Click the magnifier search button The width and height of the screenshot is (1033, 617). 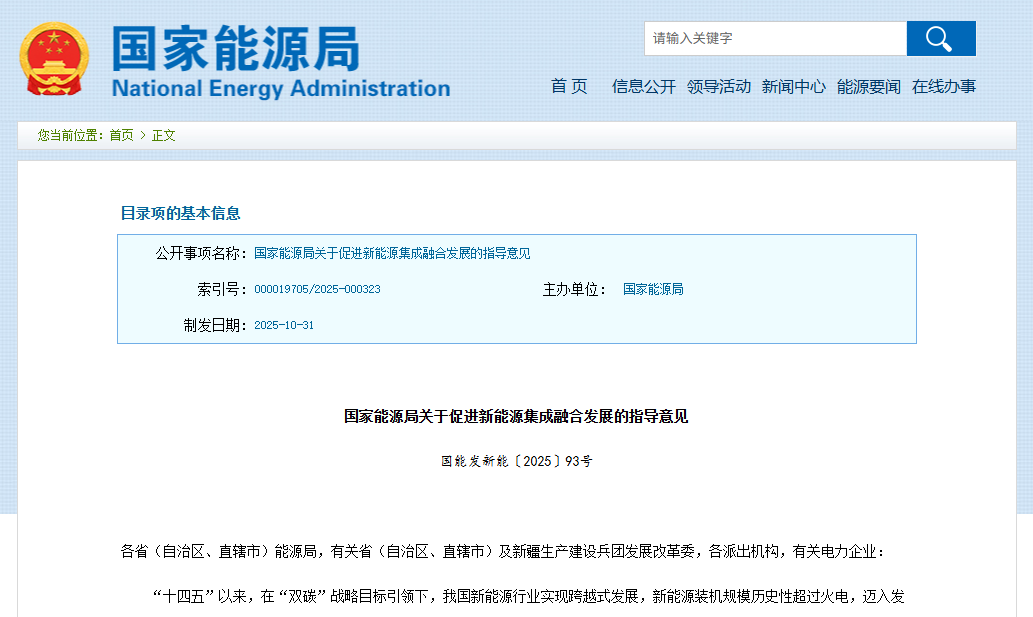click(x=940, y=39)
